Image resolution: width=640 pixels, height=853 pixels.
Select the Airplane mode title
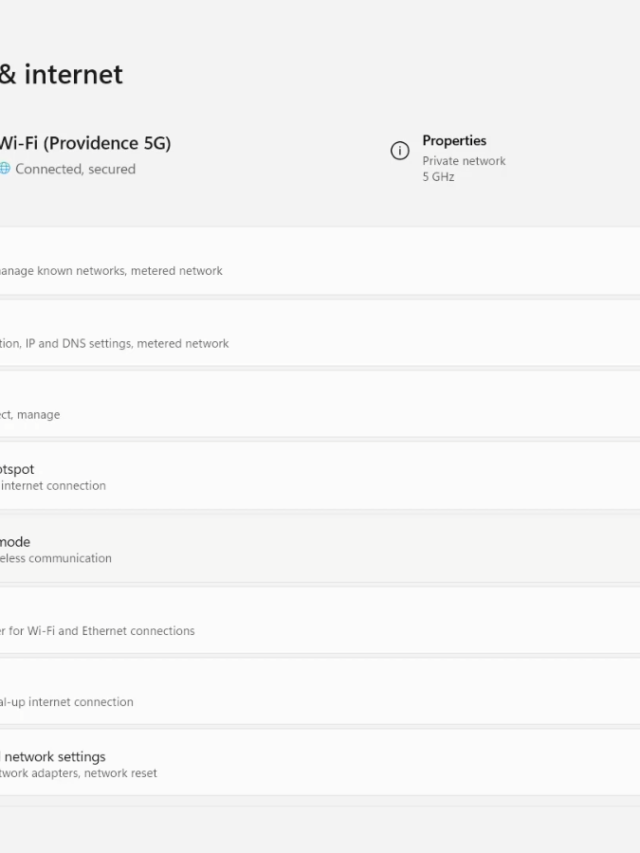click(15, 542)
